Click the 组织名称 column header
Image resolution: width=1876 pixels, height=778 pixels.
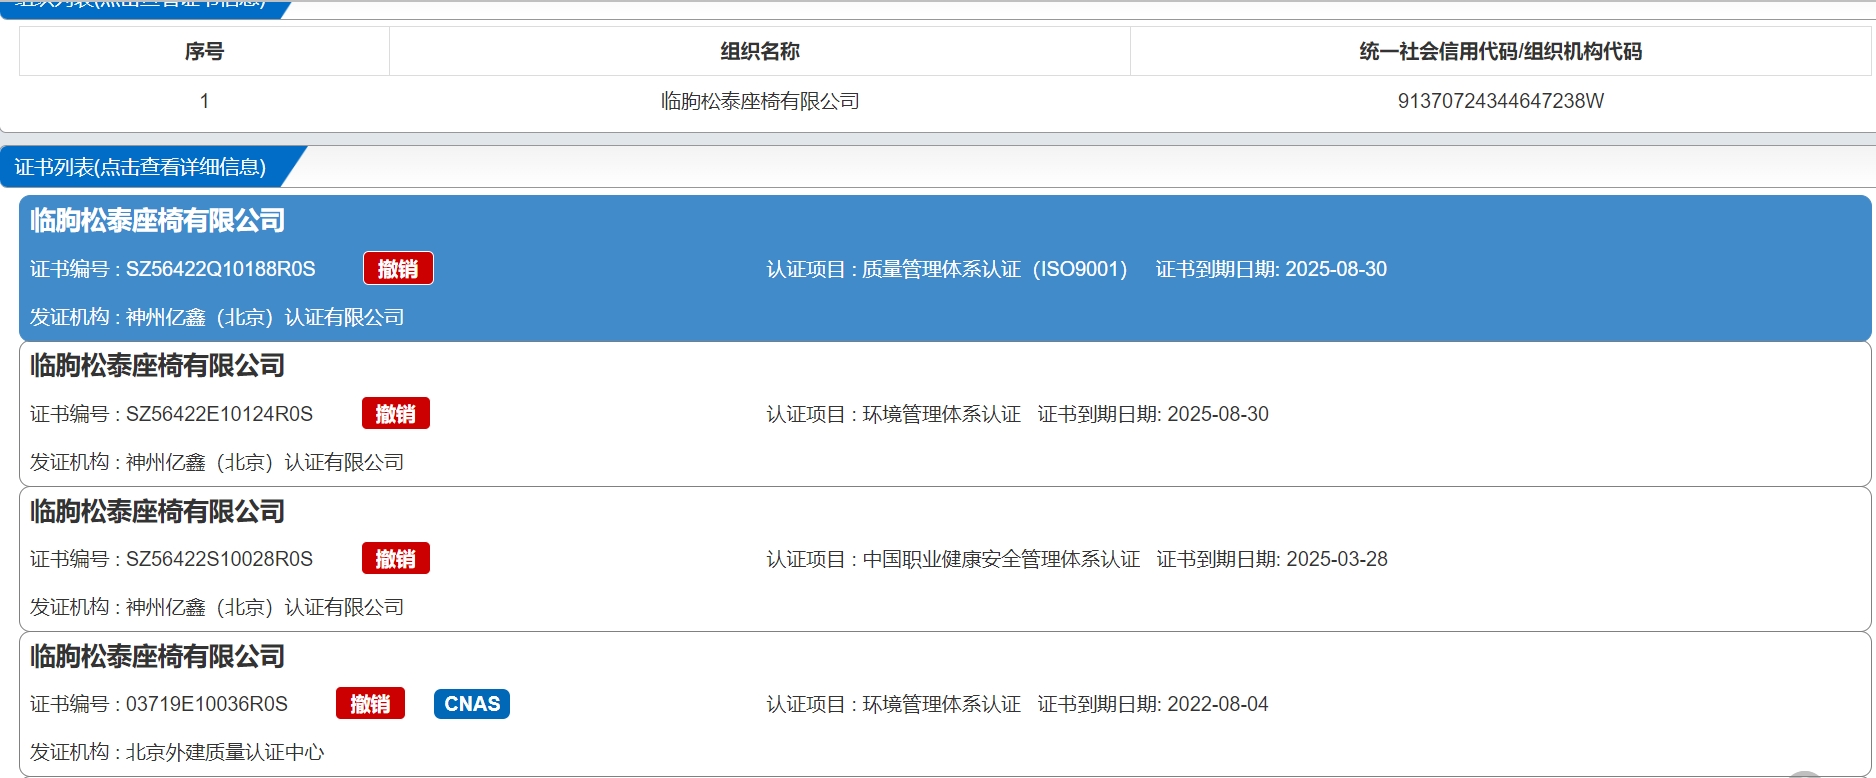760,51
